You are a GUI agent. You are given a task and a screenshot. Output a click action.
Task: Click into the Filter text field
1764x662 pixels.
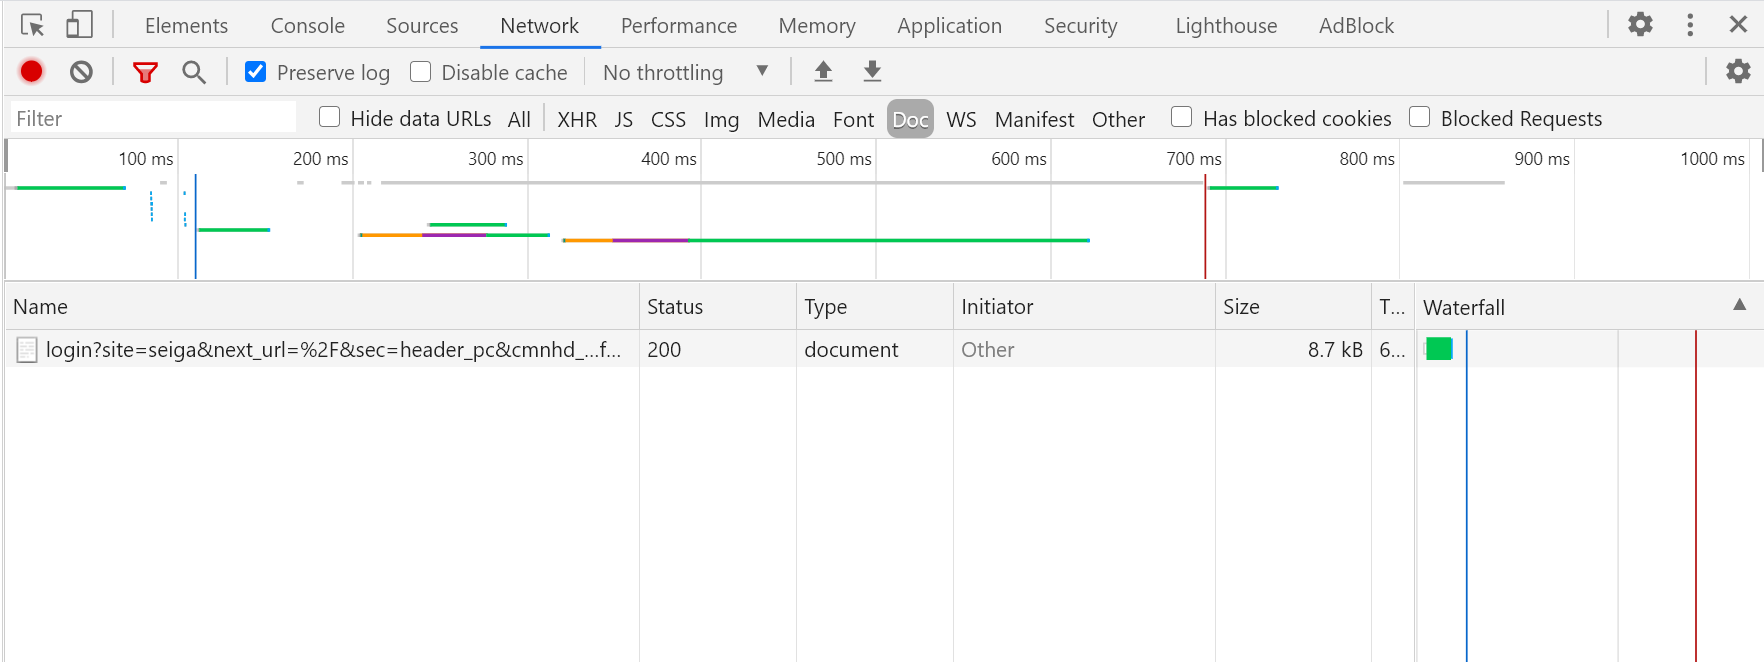point(153,118)
